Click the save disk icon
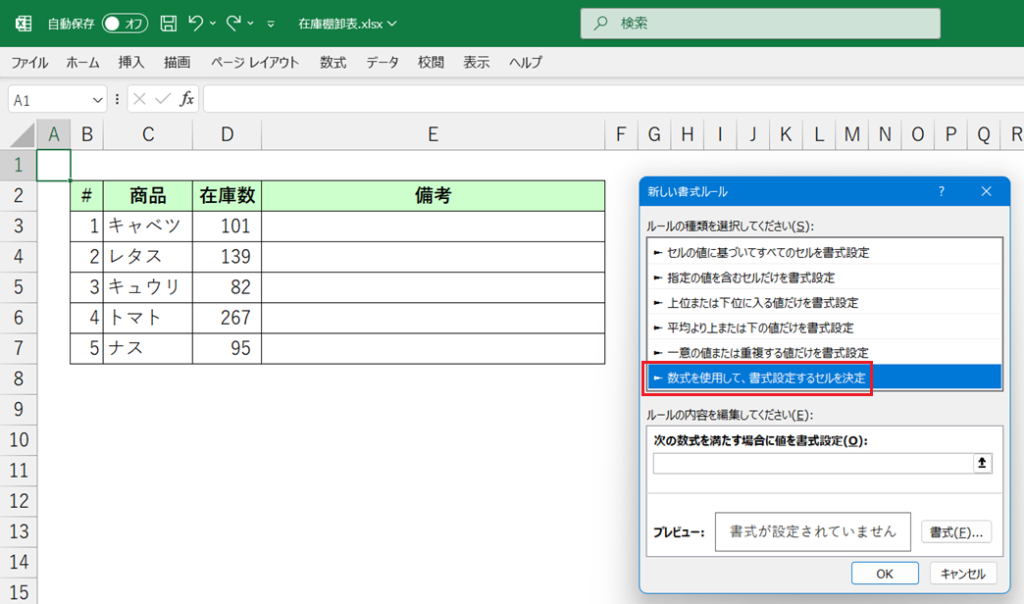Viewport: 1024px width, 604px height. coord(168,24)
